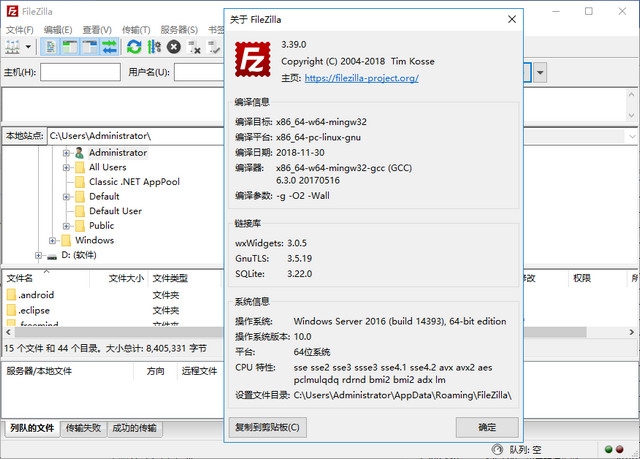Expand the Public folder tree node
Viewport: 640px width, 459px height.
tap(66, 226)
